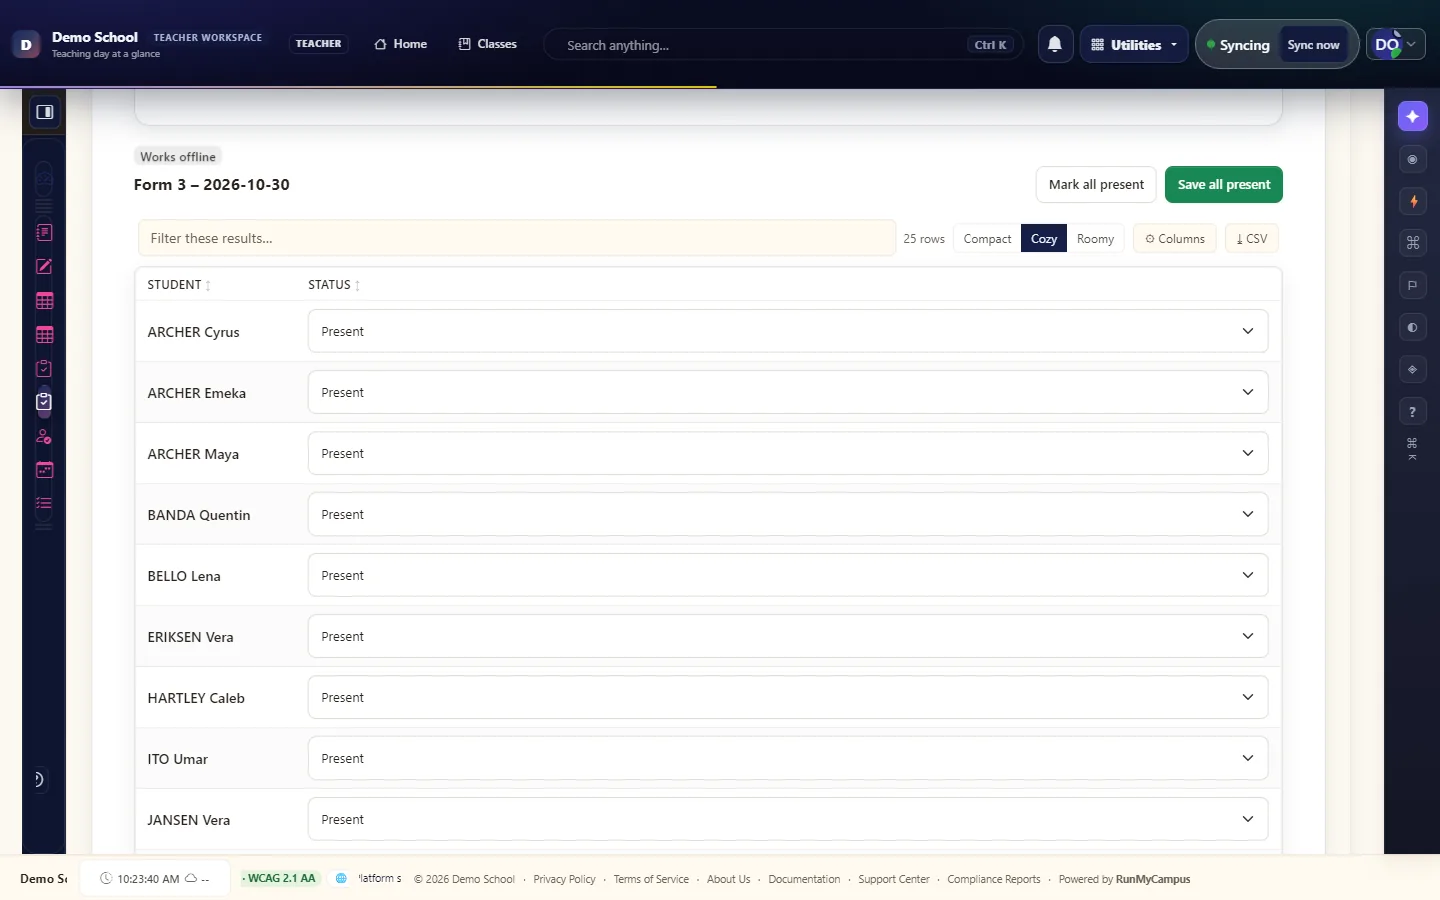Open the Support Center footer link
This screenshot has height=900, width=1440.
894,879
